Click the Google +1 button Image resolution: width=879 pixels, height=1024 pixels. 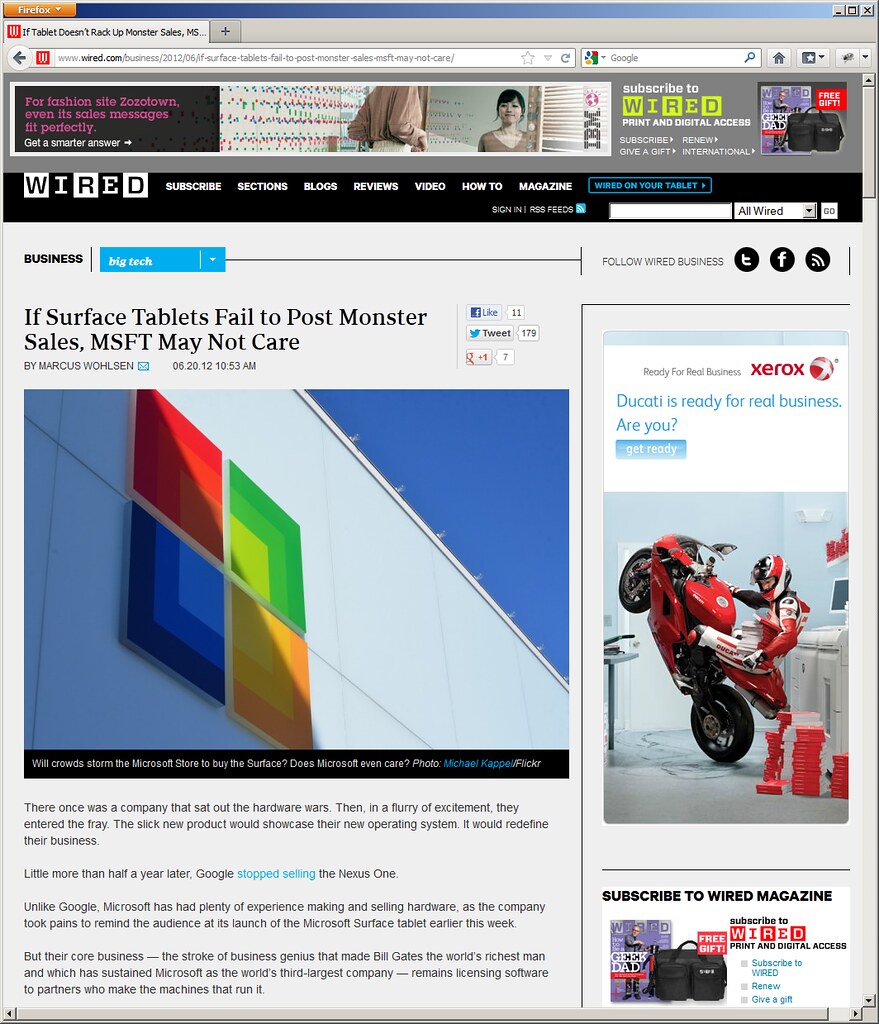[x=477, y=357]
